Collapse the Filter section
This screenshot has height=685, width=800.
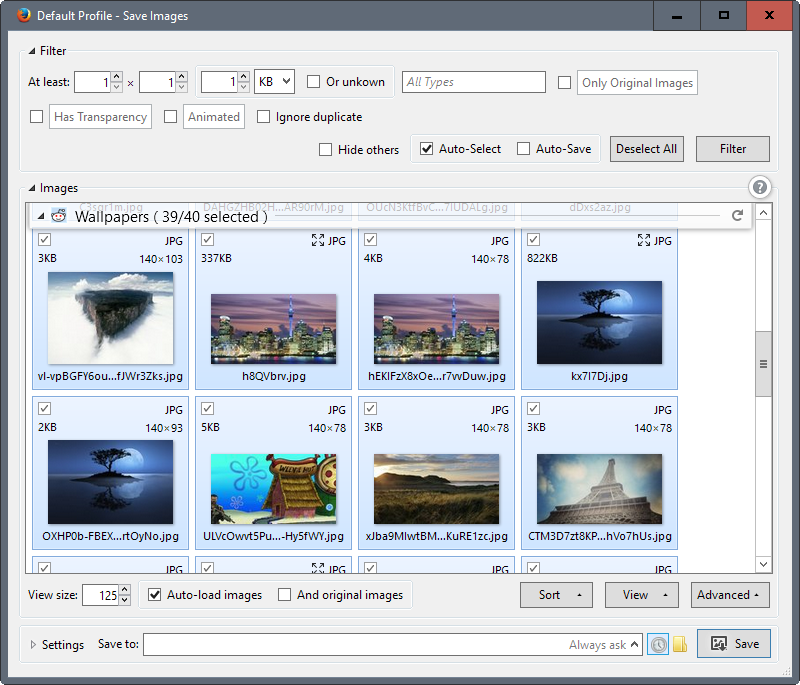click(32, 51)
